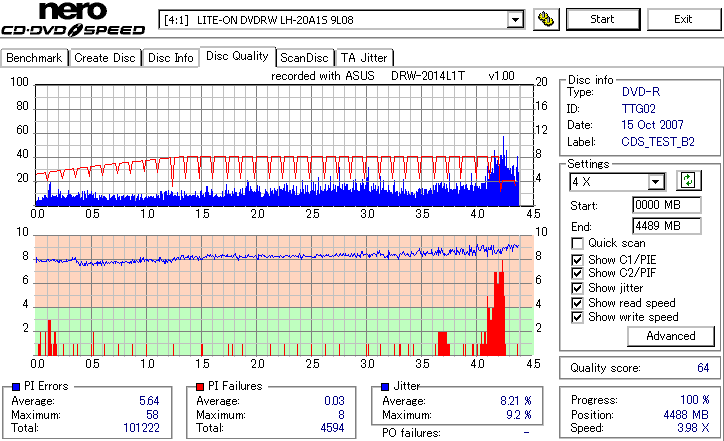The height and width of the screenshot is (441, 724).
Task: Open the Advanced settings button
Action: pyautogui.click(x=670, y=336)
